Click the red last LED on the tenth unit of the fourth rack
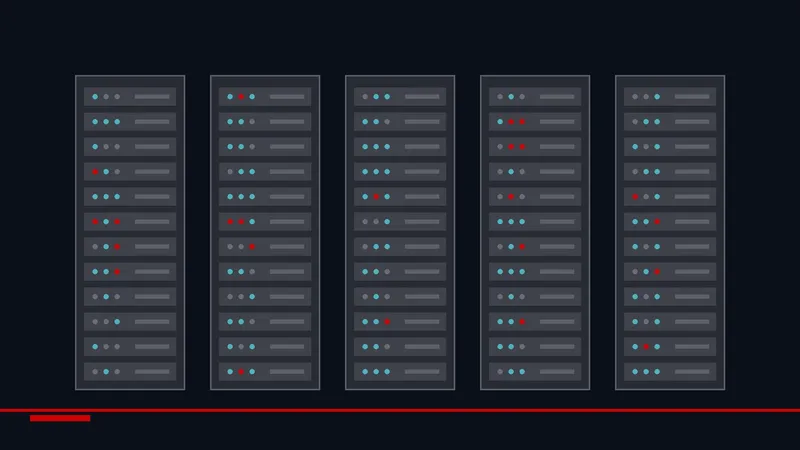 coord(522,321)
